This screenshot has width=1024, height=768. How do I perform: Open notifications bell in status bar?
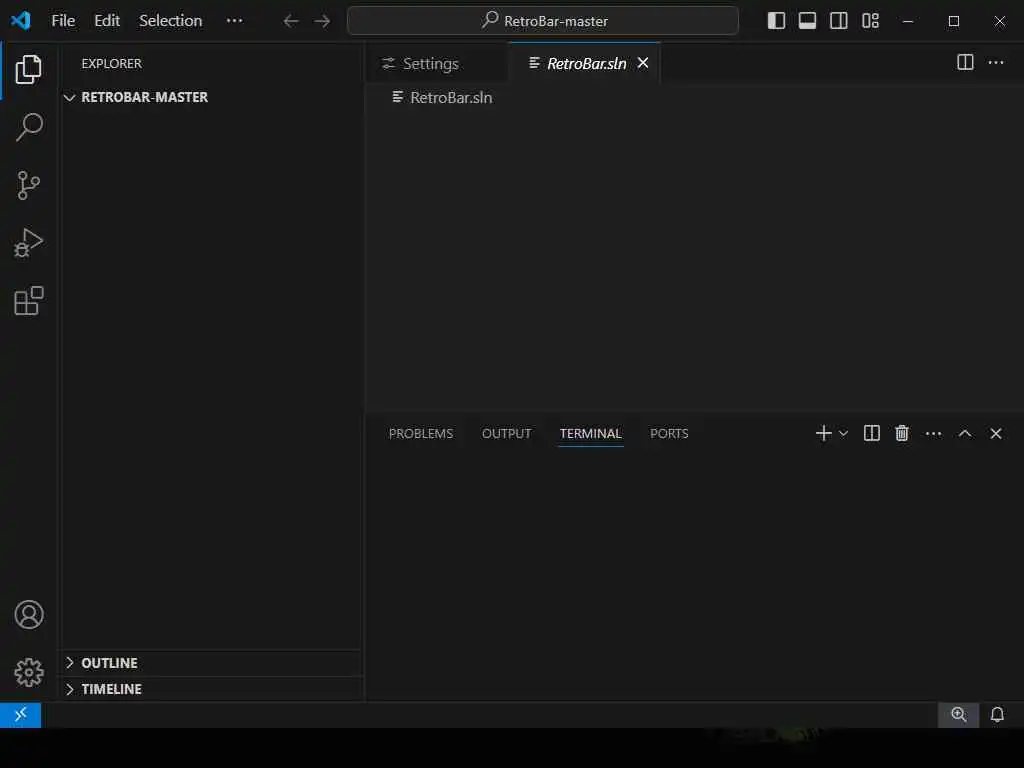pos(997,714)
